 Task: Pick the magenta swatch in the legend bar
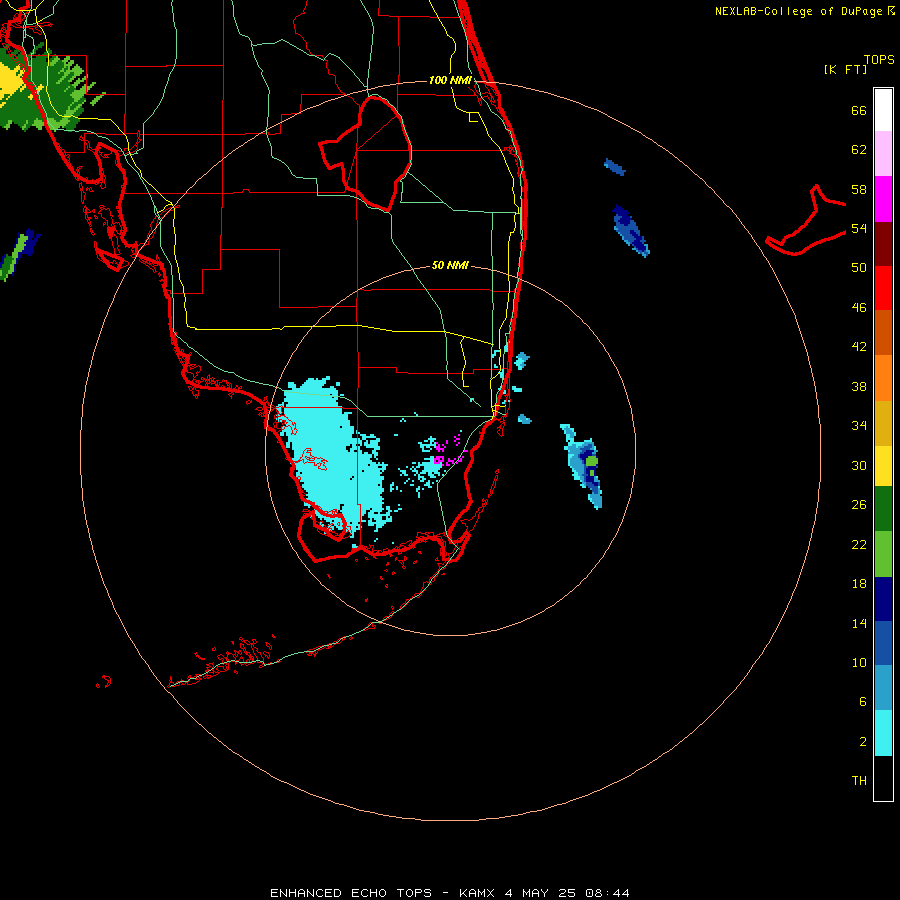click(883, 199)
